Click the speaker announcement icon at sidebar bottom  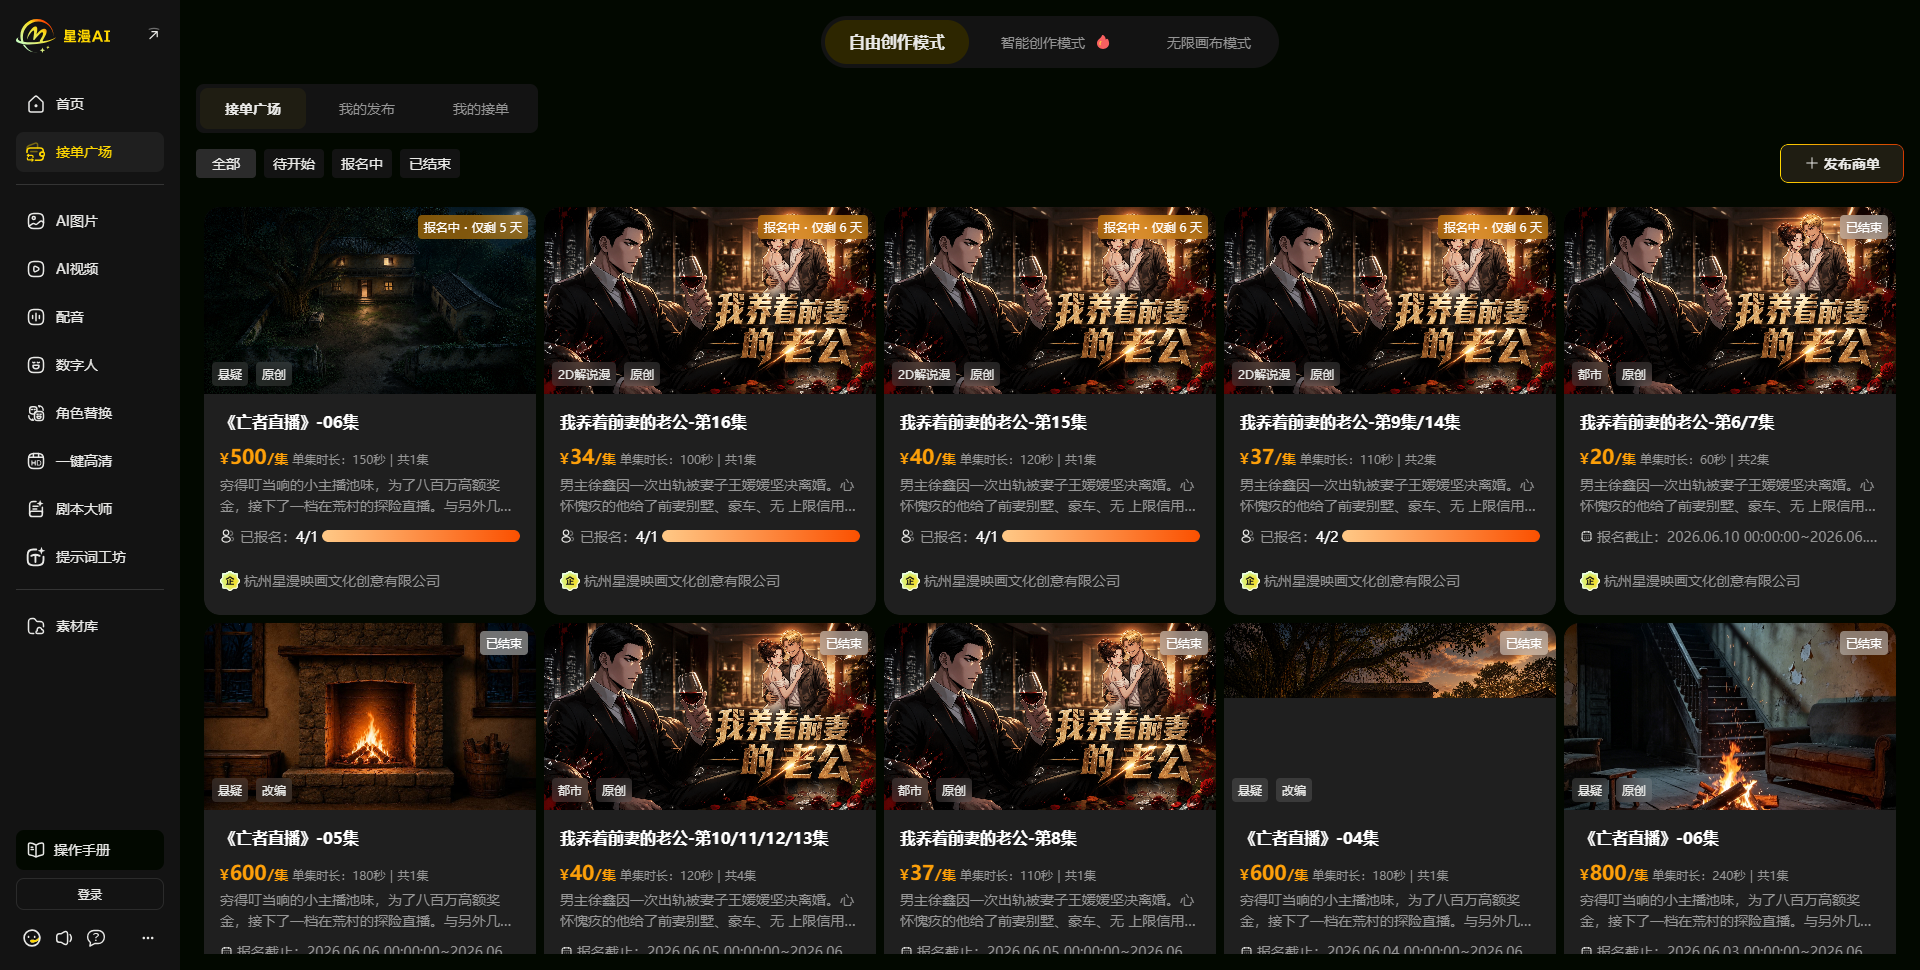tap(64, 938)
